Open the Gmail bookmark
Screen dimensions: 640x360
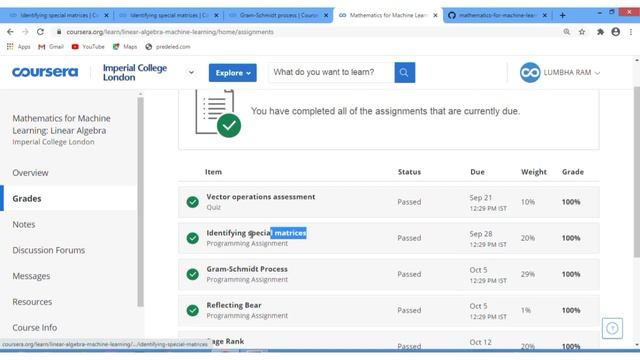51,47
